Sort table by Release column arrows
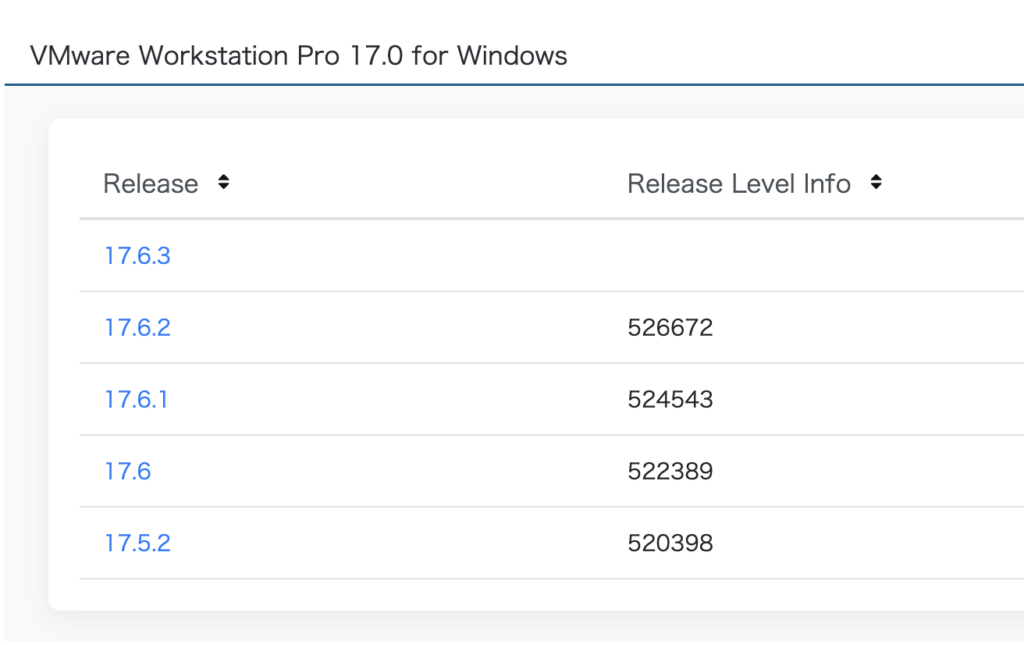 tap(223, 182)
